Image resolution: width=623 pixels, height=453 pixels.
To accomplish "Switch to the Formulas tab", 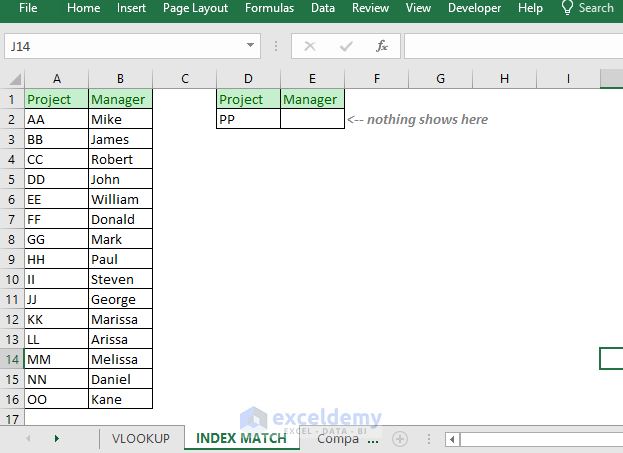I will (x=269, y=8).
